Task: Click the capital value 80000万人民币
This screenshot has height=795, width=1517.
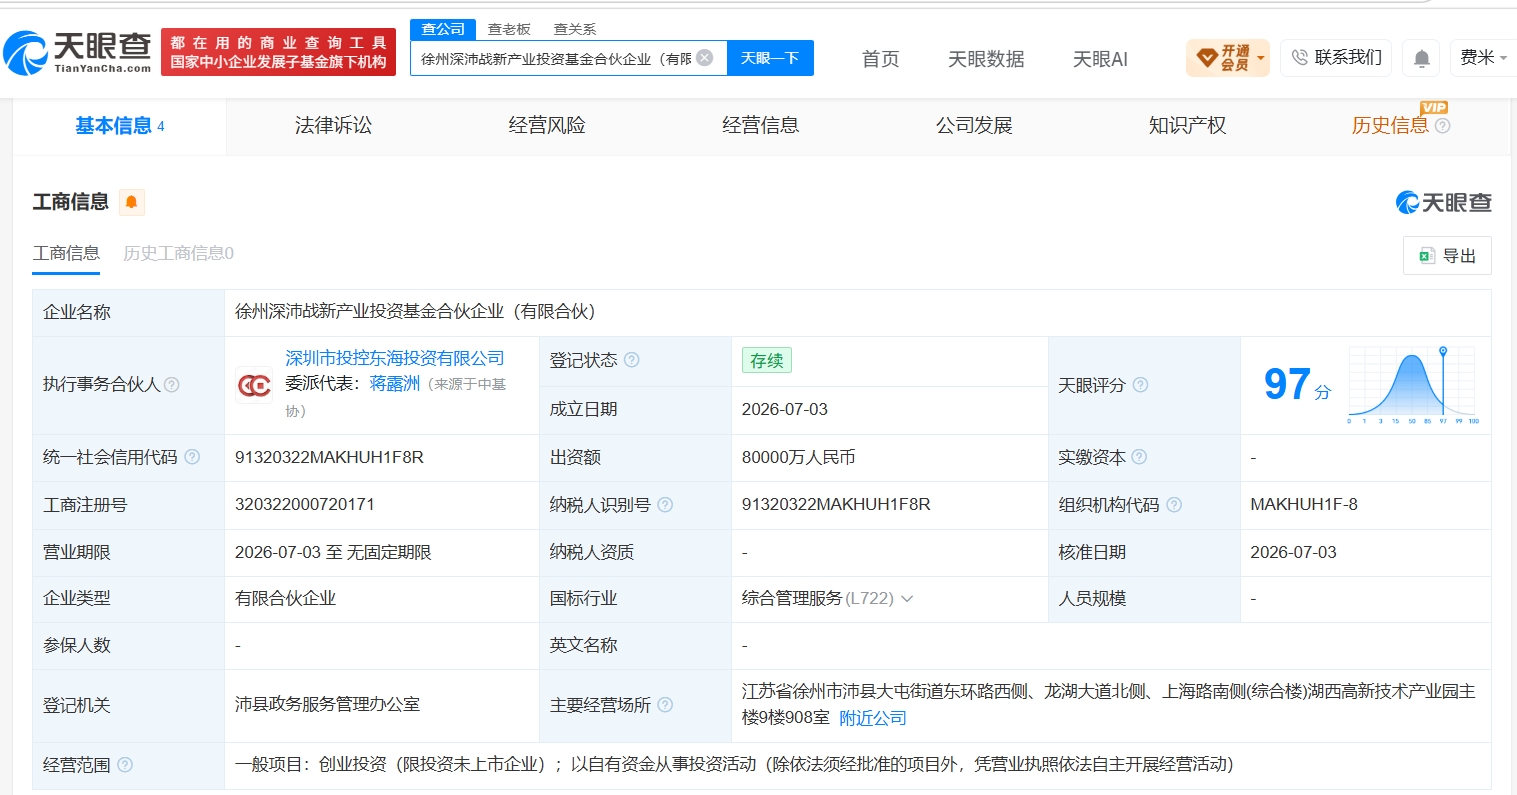Action: [798, 457]
